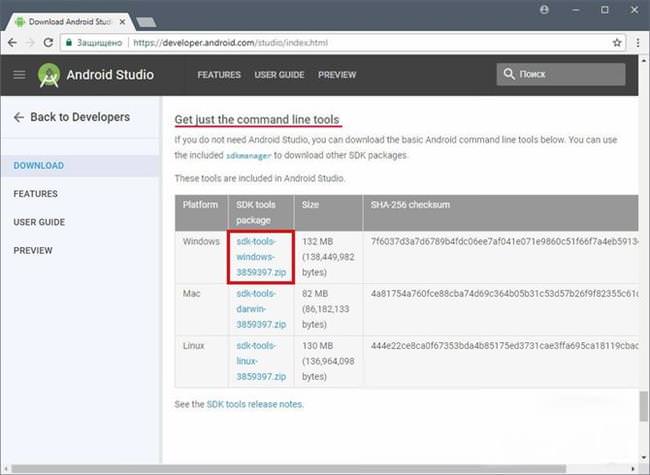Screen dimensions: 650x475
Task: Click the Mac checksum starting 4a81754a
Action: (504, 293)
